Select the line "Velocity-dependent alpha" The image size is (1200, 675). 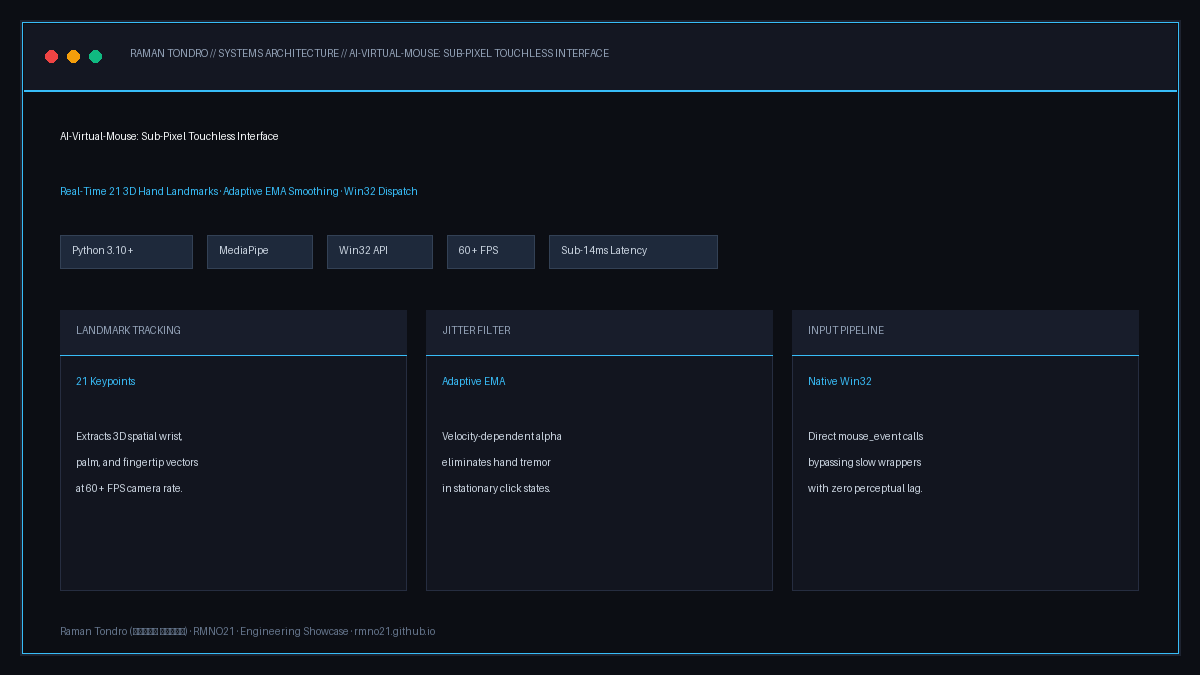pos(502,437)
